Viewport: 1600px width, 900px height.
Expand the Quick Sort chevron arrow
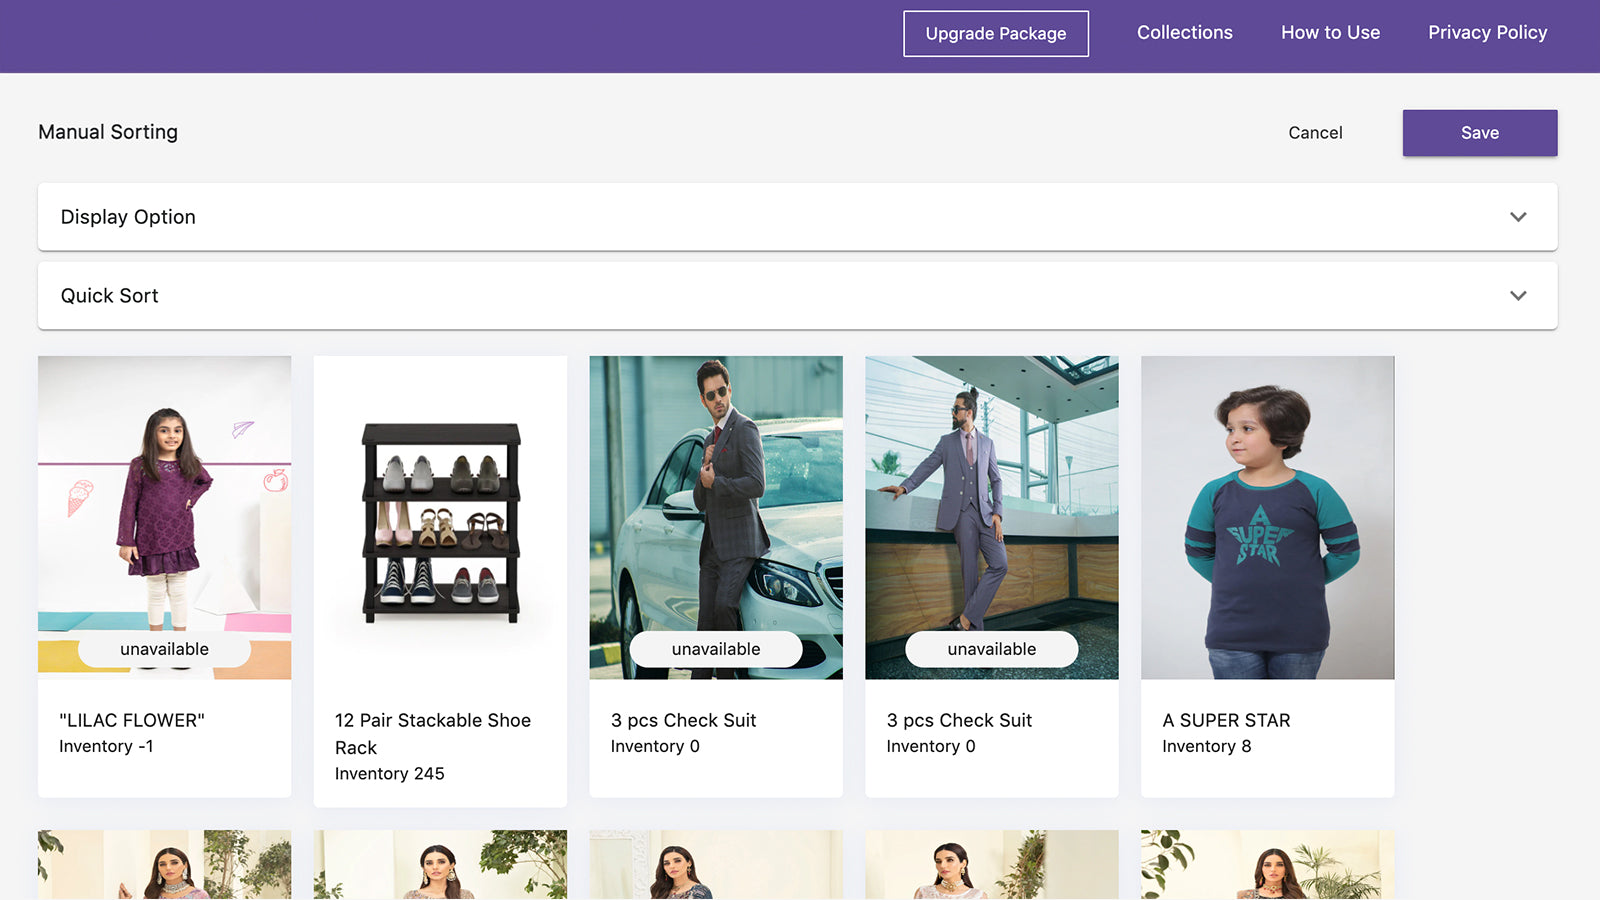tap(1518, 296)
